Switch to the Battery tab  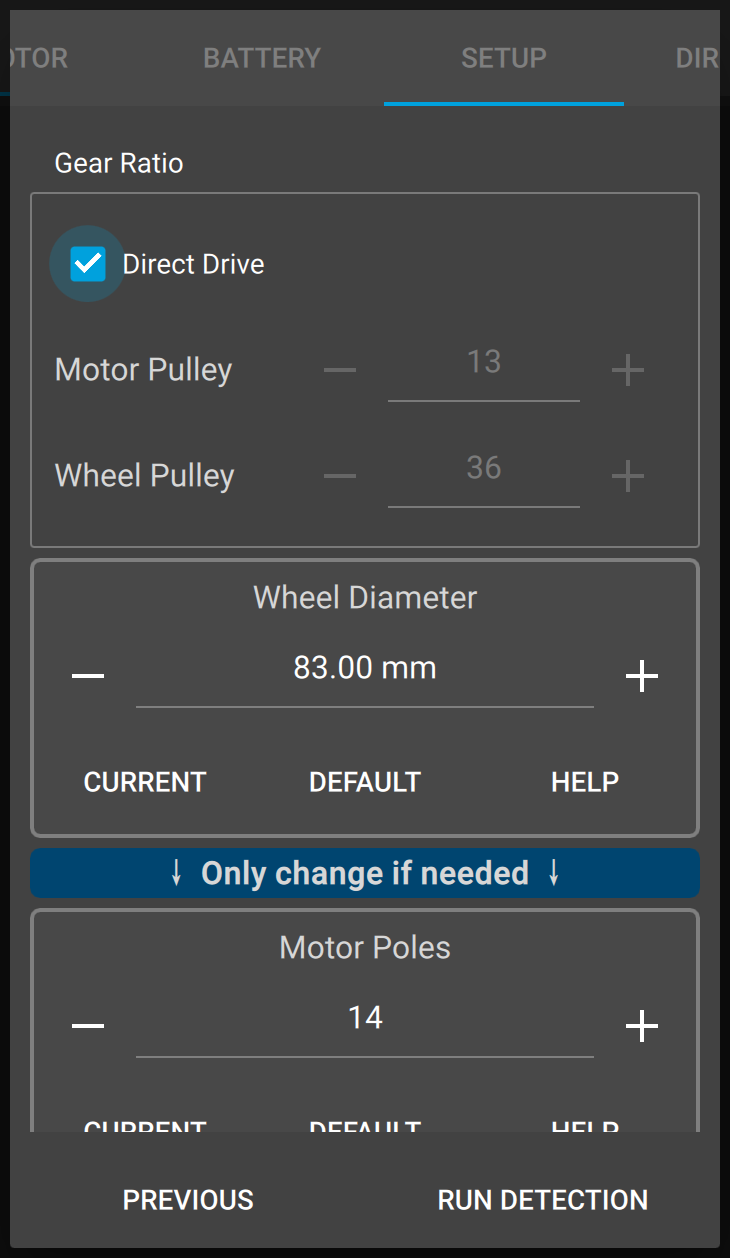tap(262, 58)
